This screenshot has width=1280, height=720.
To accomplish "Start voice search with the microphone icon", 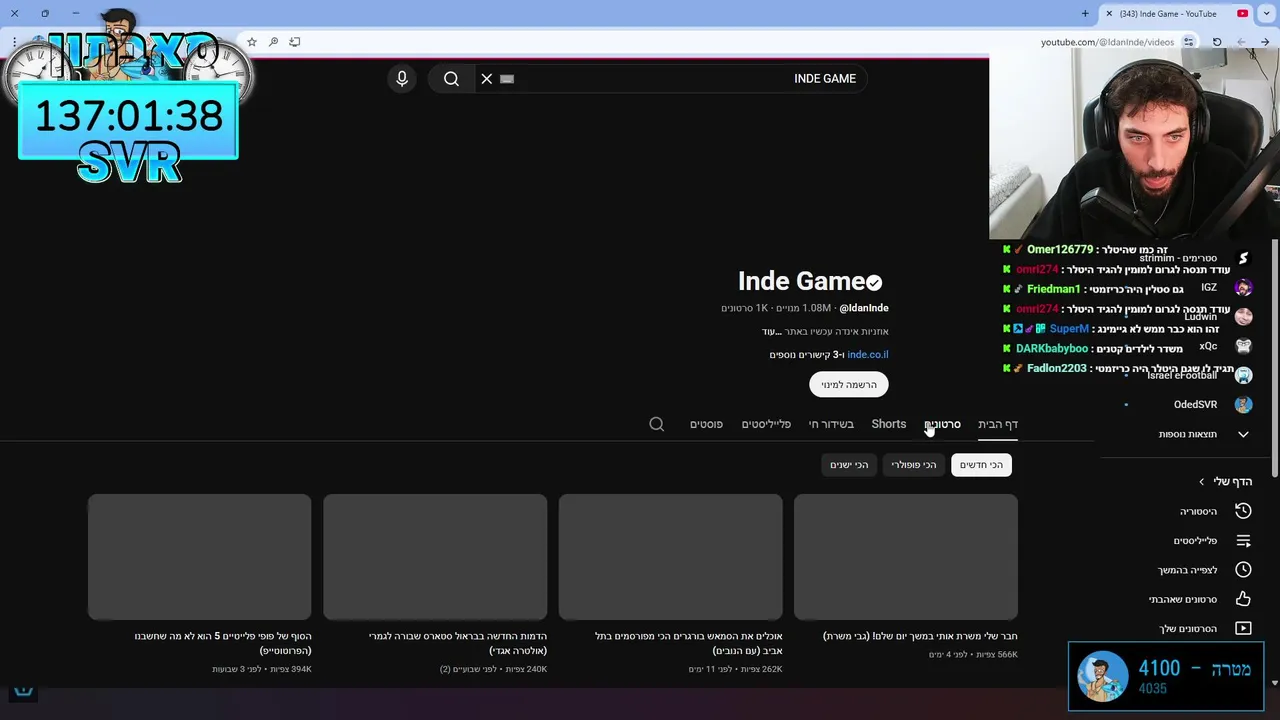I will pos(402,79).
